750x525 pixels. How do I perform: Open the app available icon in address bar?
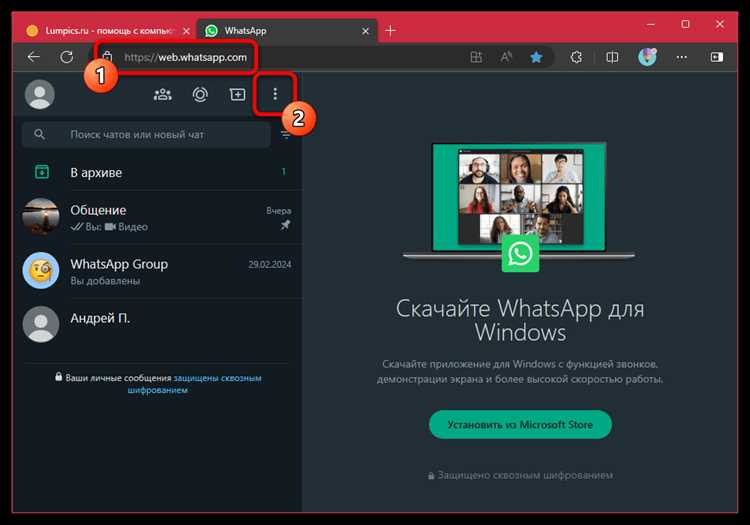tap(476, 57)
